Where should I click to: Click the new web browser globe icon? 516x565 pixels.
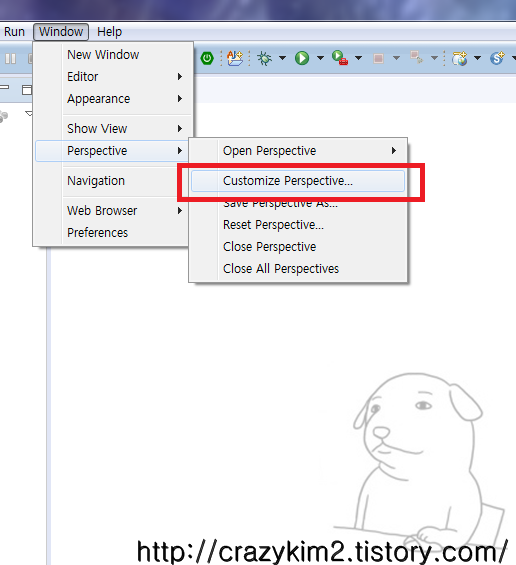coord(460,58)
